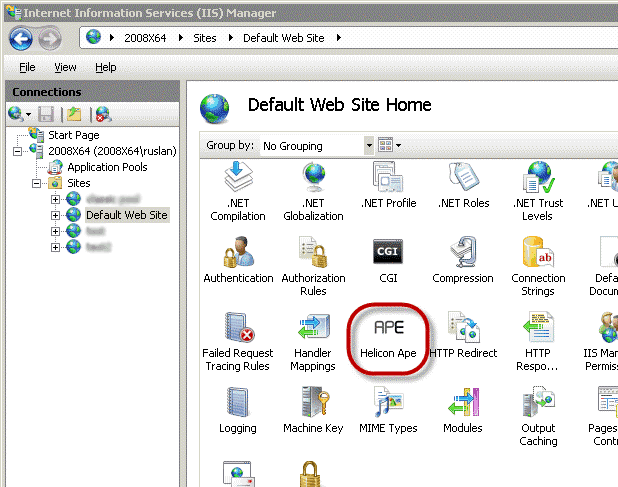Viewport: 618px width, 487px height.
Task: Click the Forward navigation arrow
Action: (50, 39)
